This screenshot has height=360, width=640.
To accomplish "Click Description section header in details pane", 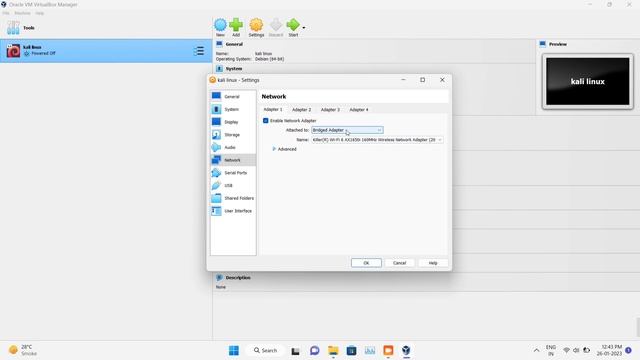I will (238, 278).
